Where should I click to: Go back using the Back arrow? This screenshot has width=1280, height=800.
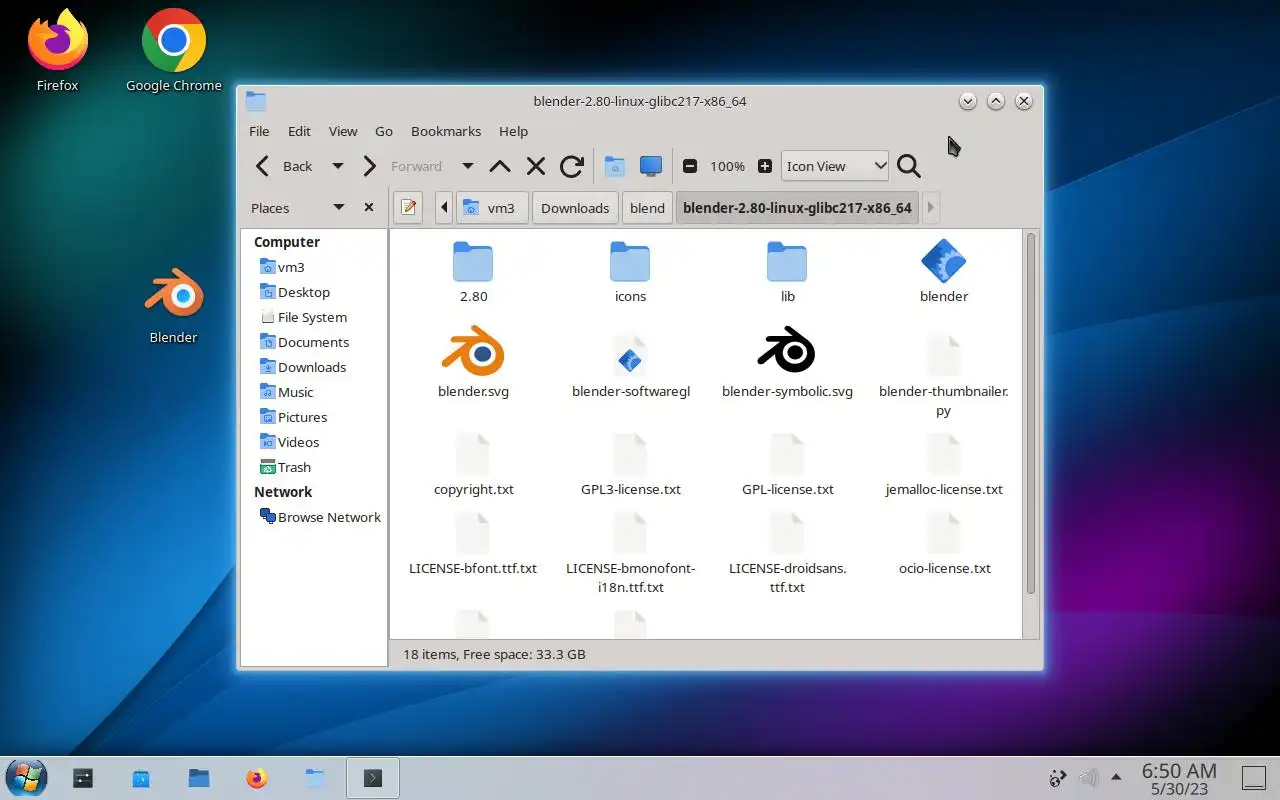click(x=283, y=166)
